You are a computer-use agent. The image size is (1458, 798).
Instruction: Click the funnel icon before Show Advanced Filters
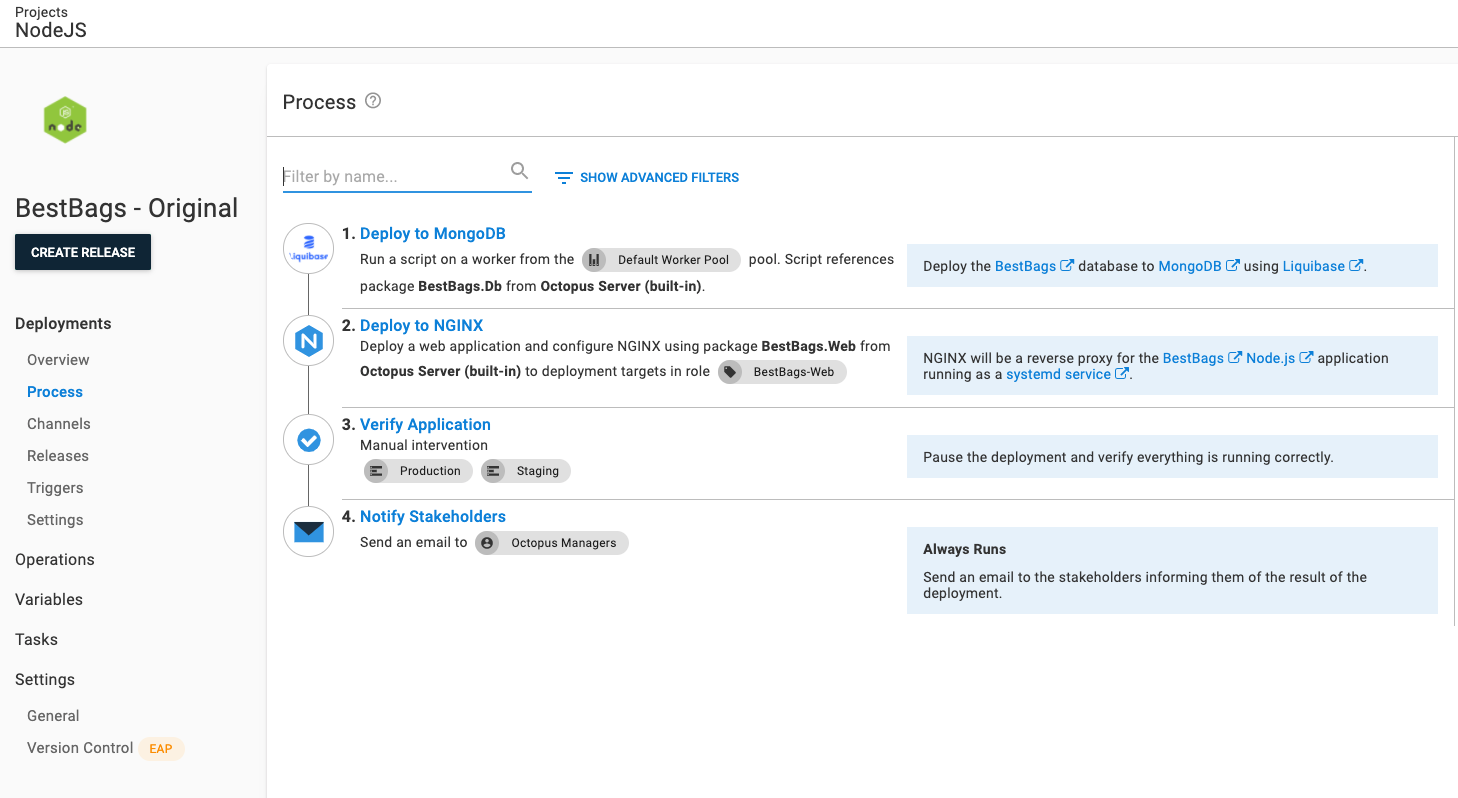563,177
